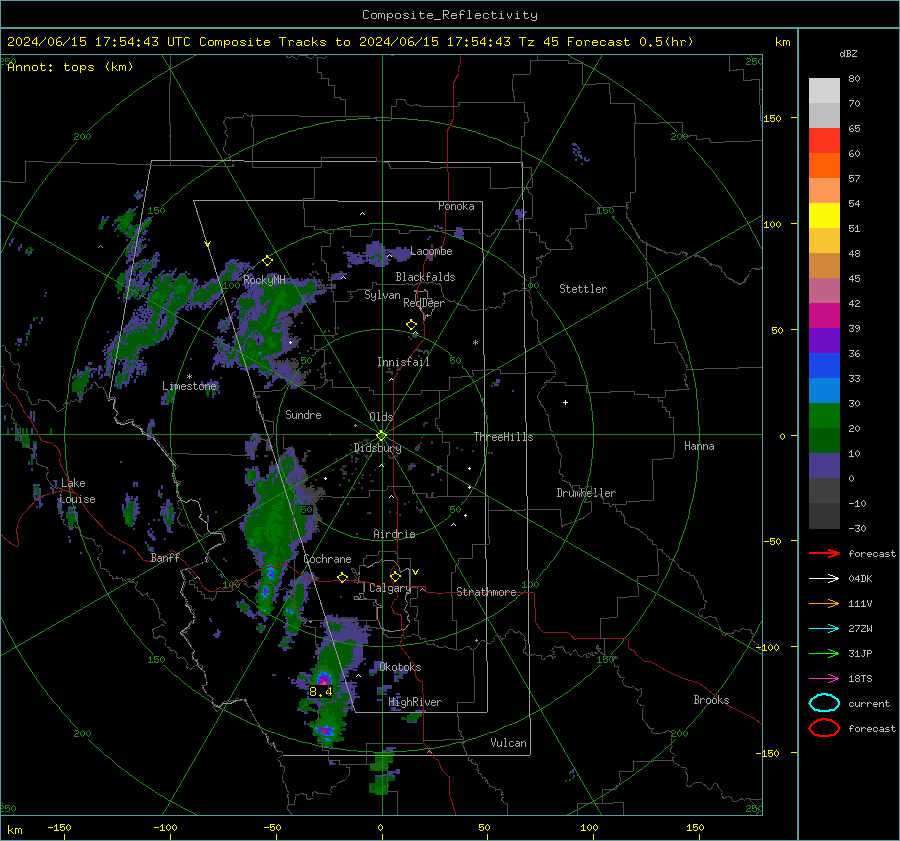
Task: Select the yellow diamond above RockyMH
Action: pyautogui.click(x=267, y=261)
